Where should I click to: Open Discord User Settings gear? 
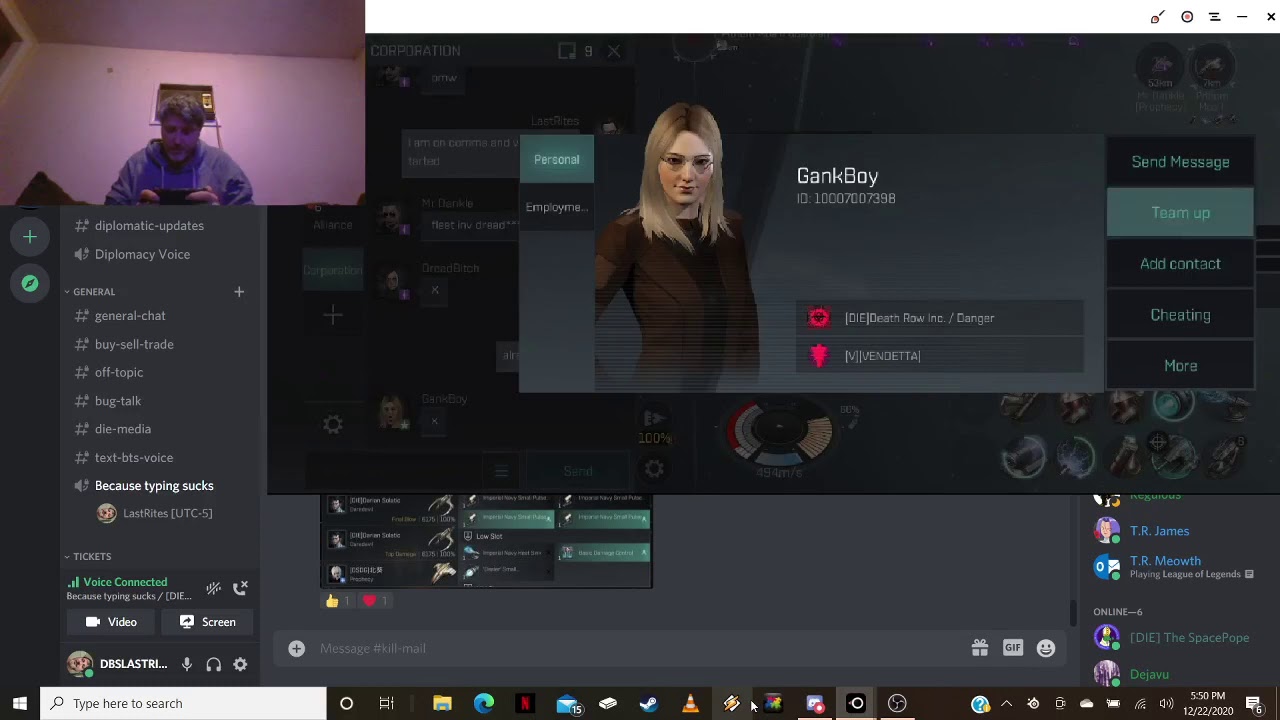(240, 664)
